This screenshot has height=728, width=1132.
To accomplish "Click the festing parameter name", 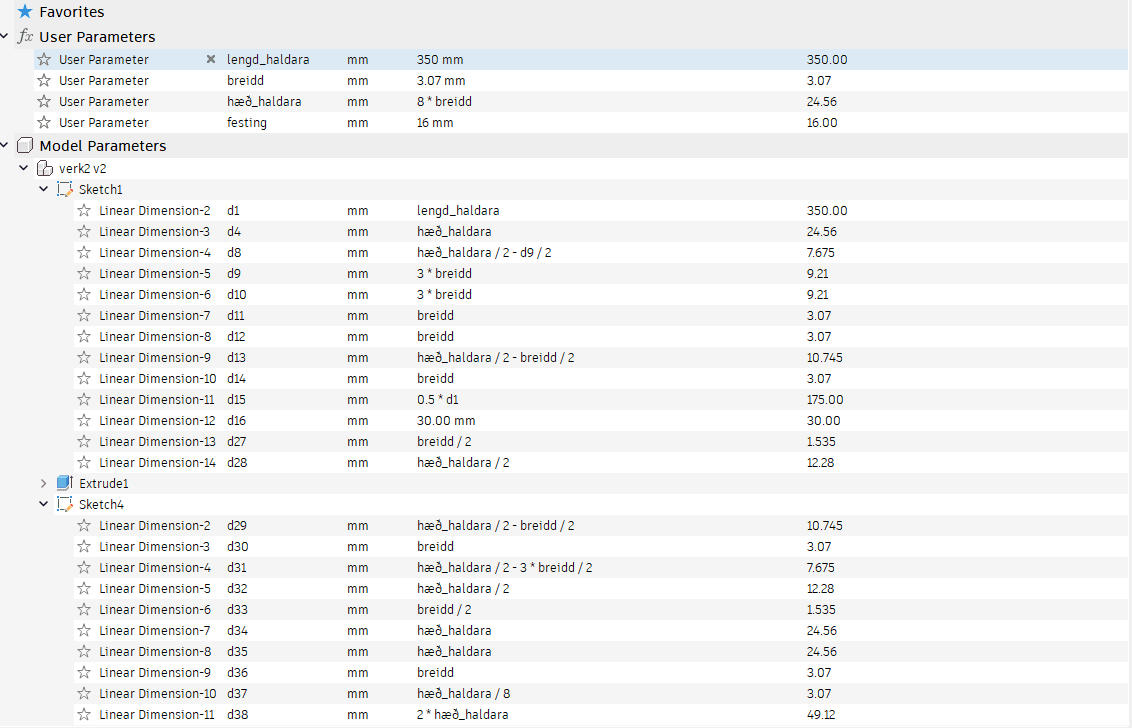I will click(247, 122).
